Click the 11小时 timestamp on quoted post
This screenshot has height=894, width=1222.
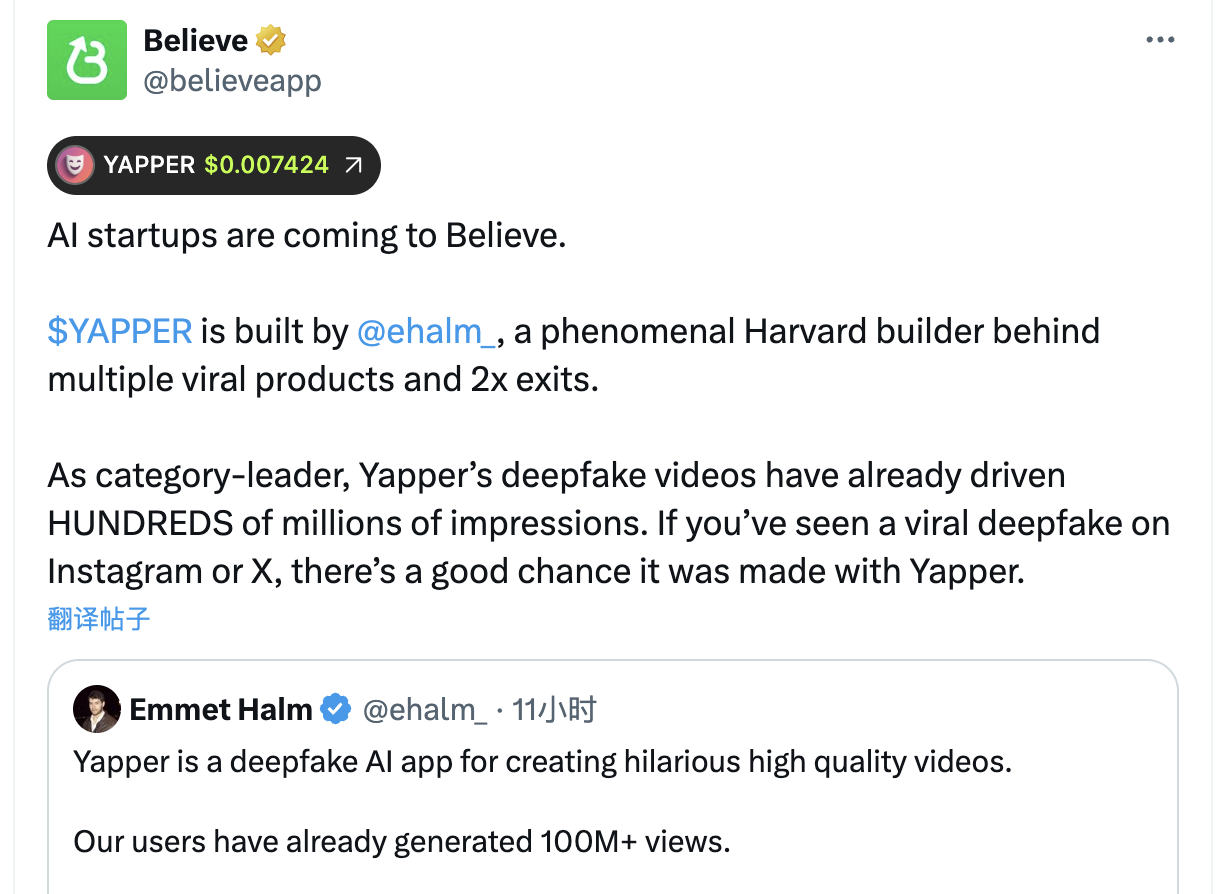click(554, 710)
